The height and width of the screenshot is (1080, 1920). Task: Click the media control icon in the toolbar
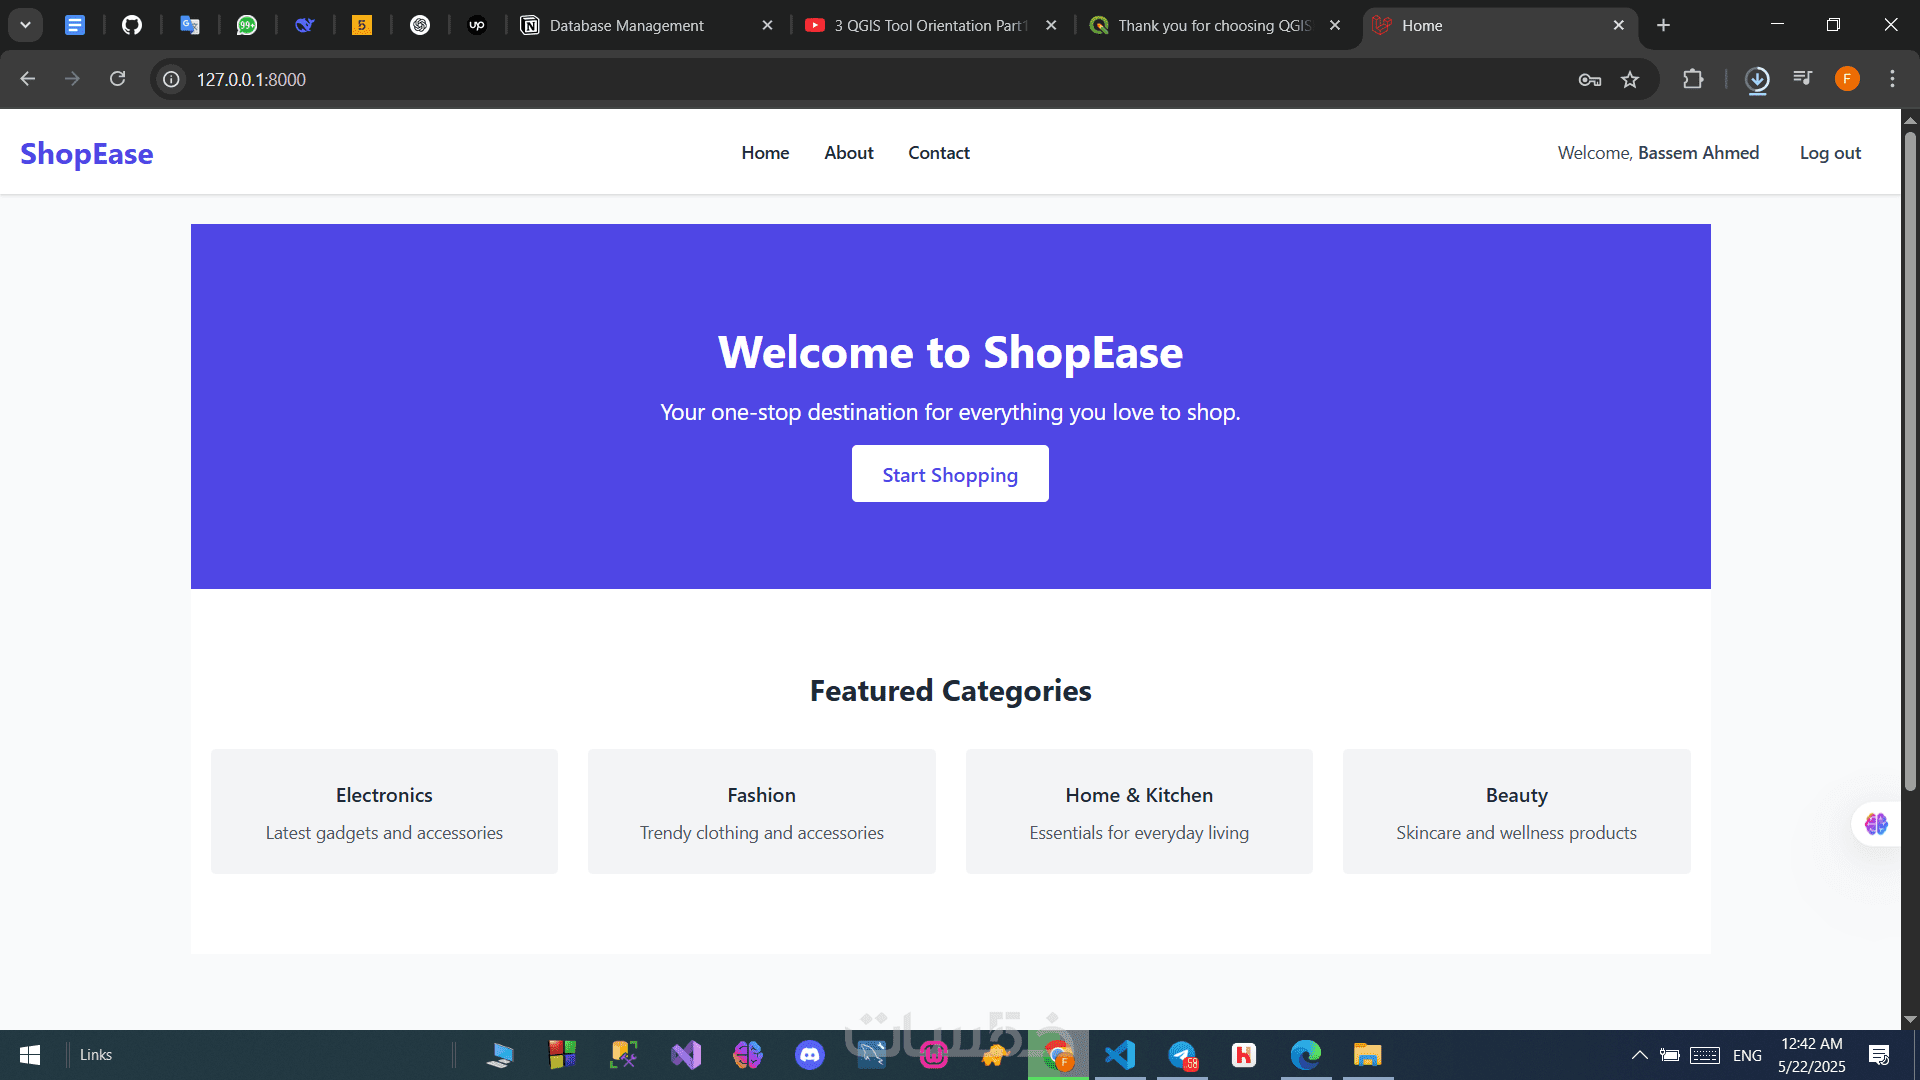[1803, 78]
